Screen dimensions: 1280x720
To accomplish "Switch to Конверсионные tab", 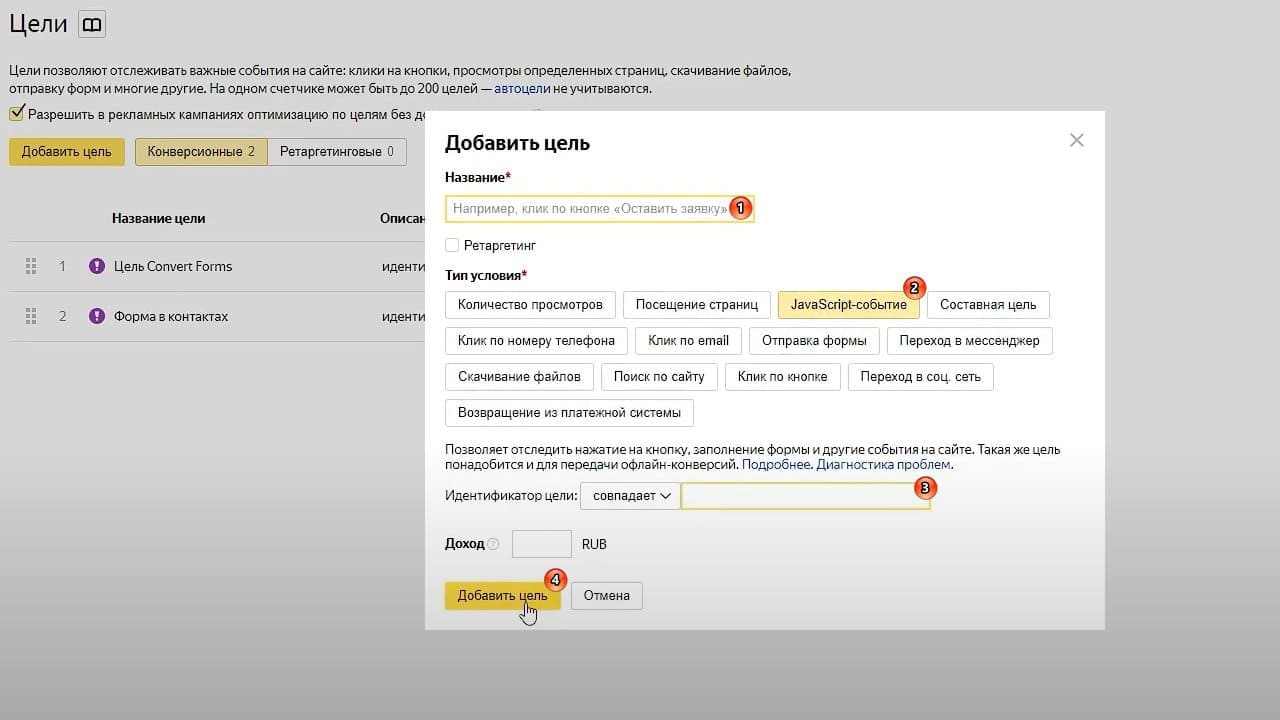I will pos(201,152).
